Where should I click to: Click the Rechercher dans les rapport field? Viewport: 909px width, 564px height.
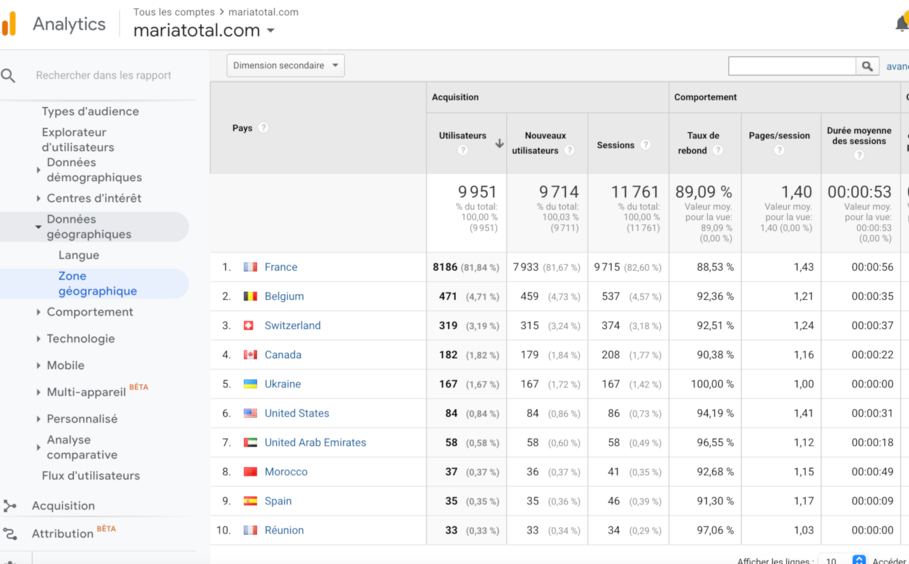[x=103, y=75]
